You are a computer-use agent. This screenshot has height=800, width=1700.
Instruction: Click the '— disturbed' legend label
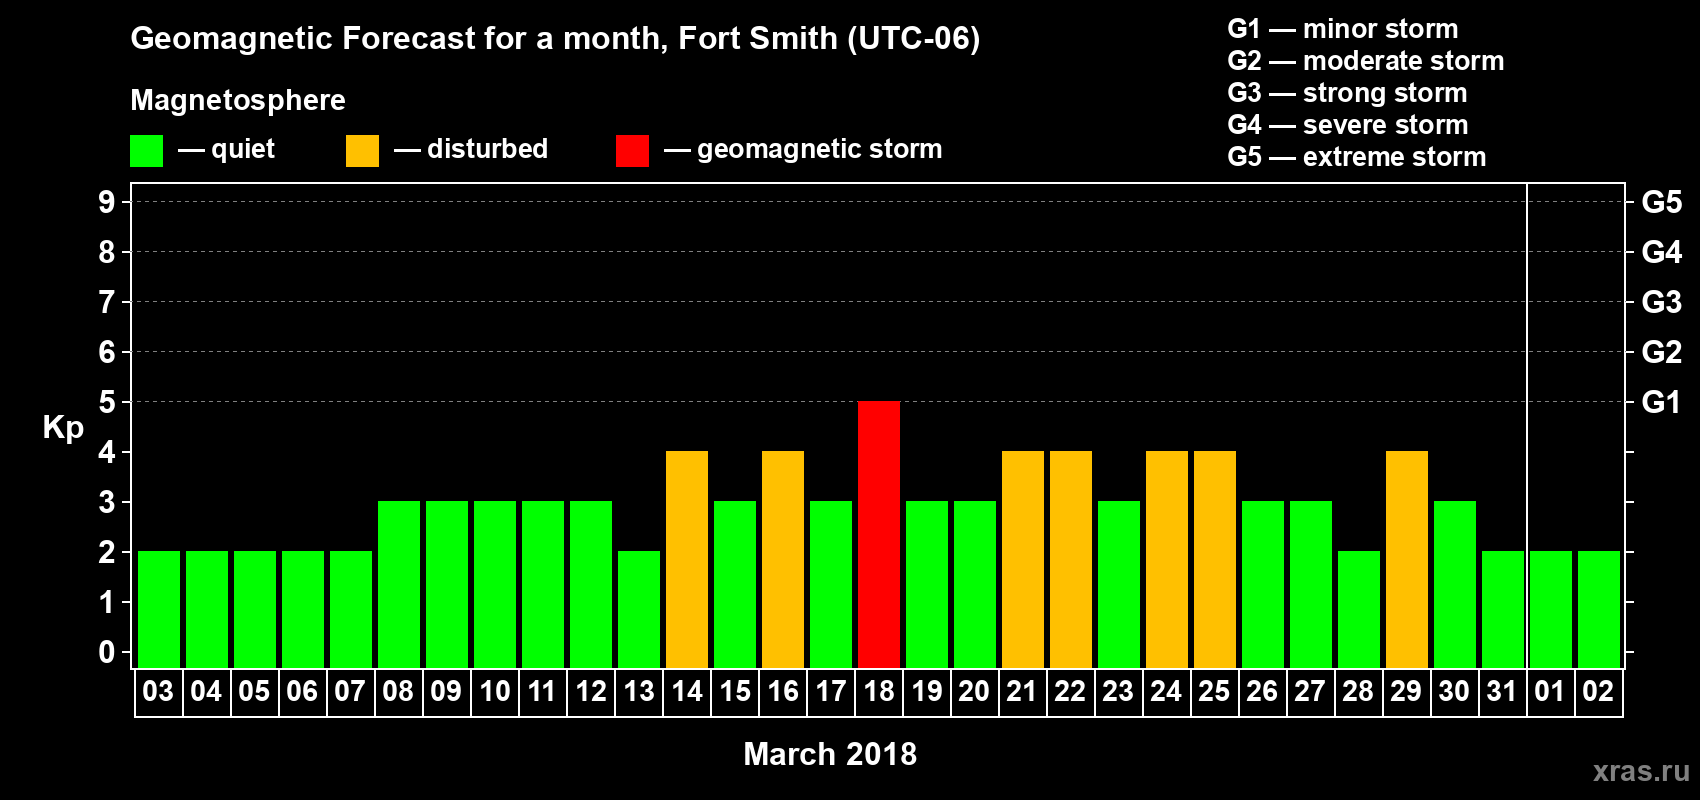[x=471, y=149]
